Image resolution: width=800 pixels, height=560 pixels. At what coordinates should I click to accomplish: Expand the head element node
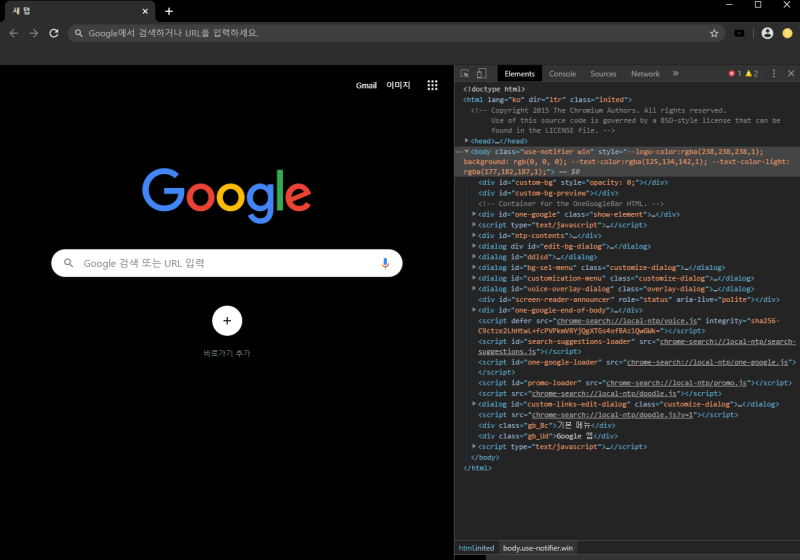[x=467, y=141]
